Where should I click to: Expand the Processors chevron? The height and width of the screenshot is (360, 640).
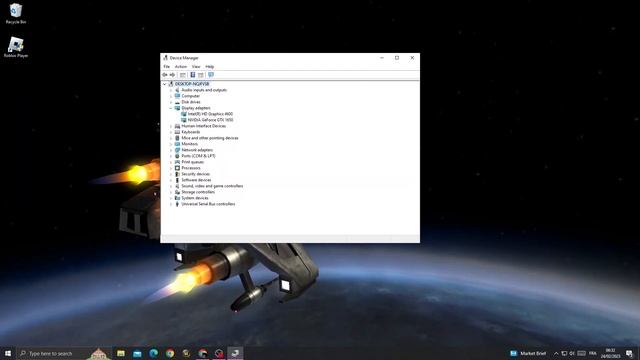pos(171,168)
